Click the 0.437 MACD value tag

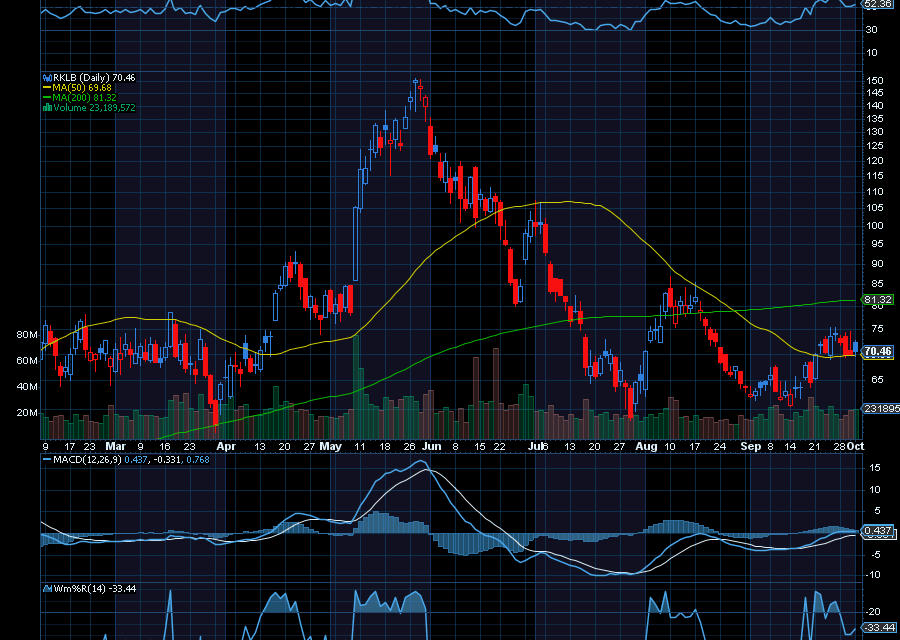coord(878,530)
